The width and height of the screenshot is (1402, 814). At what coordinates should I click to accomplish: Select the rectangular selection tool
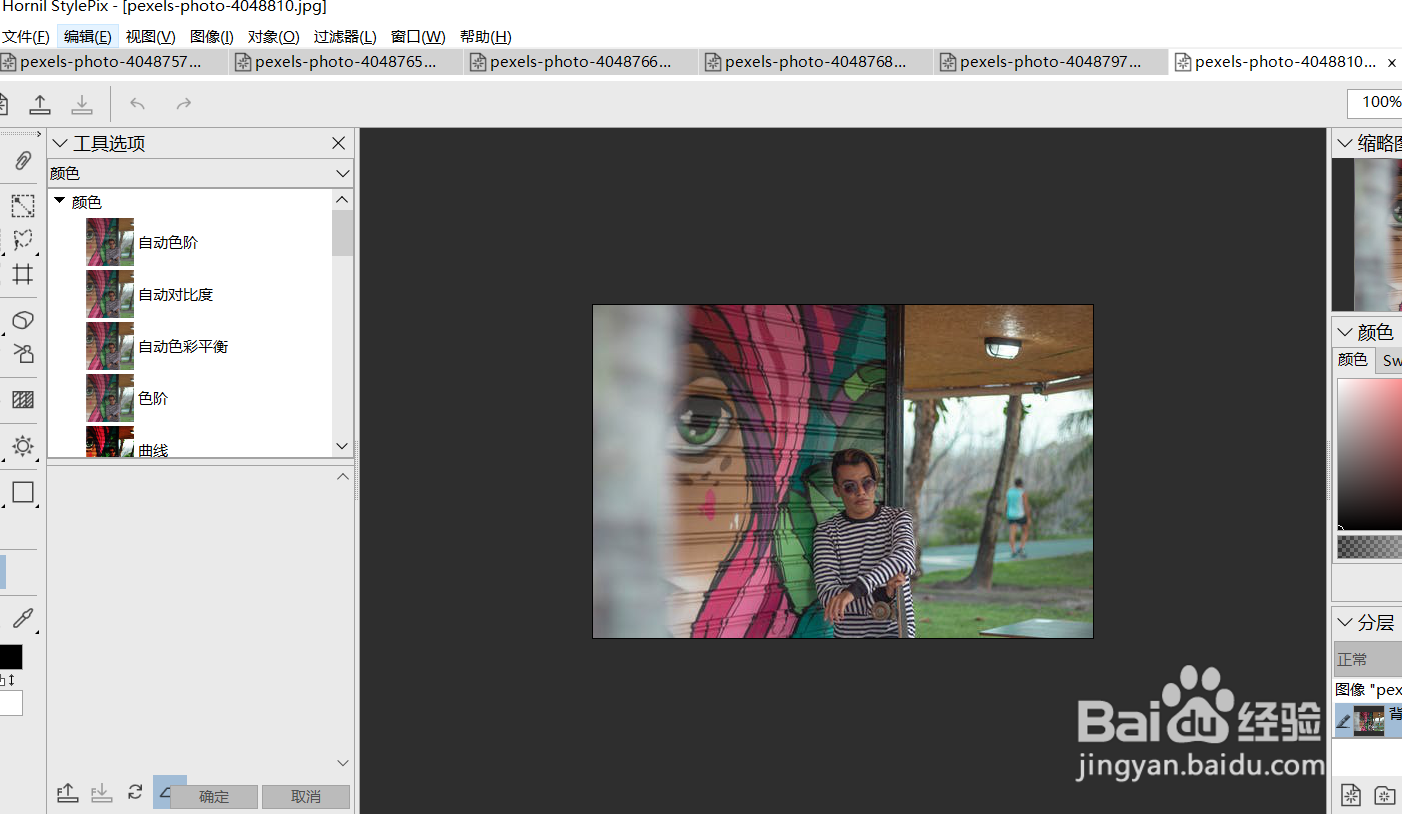click(23, 206)
